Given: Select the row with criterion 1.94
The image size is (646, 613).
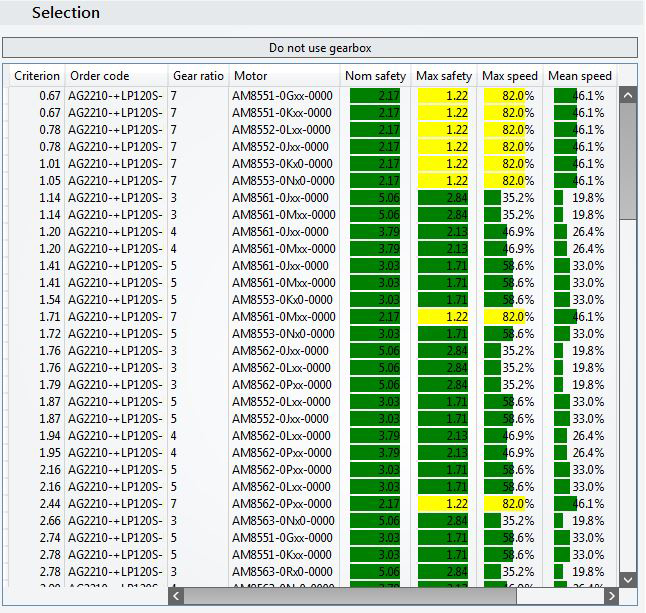Looking at the screenshot, I should click(x=313, y=435).
